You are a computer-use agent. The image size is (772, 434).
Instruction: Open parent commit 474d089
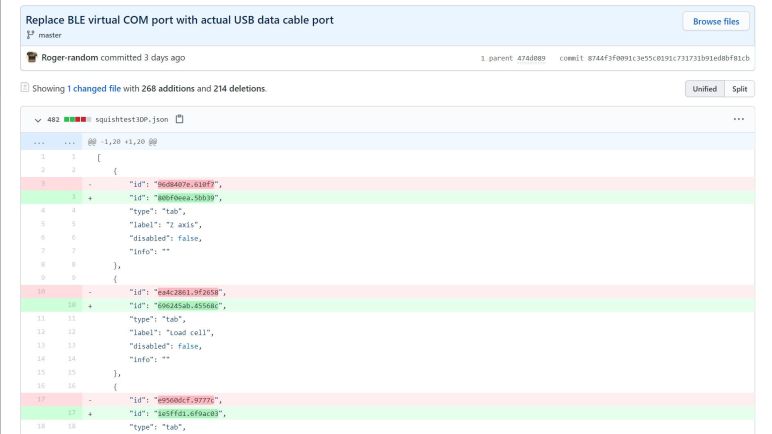[x=526, y=58]
